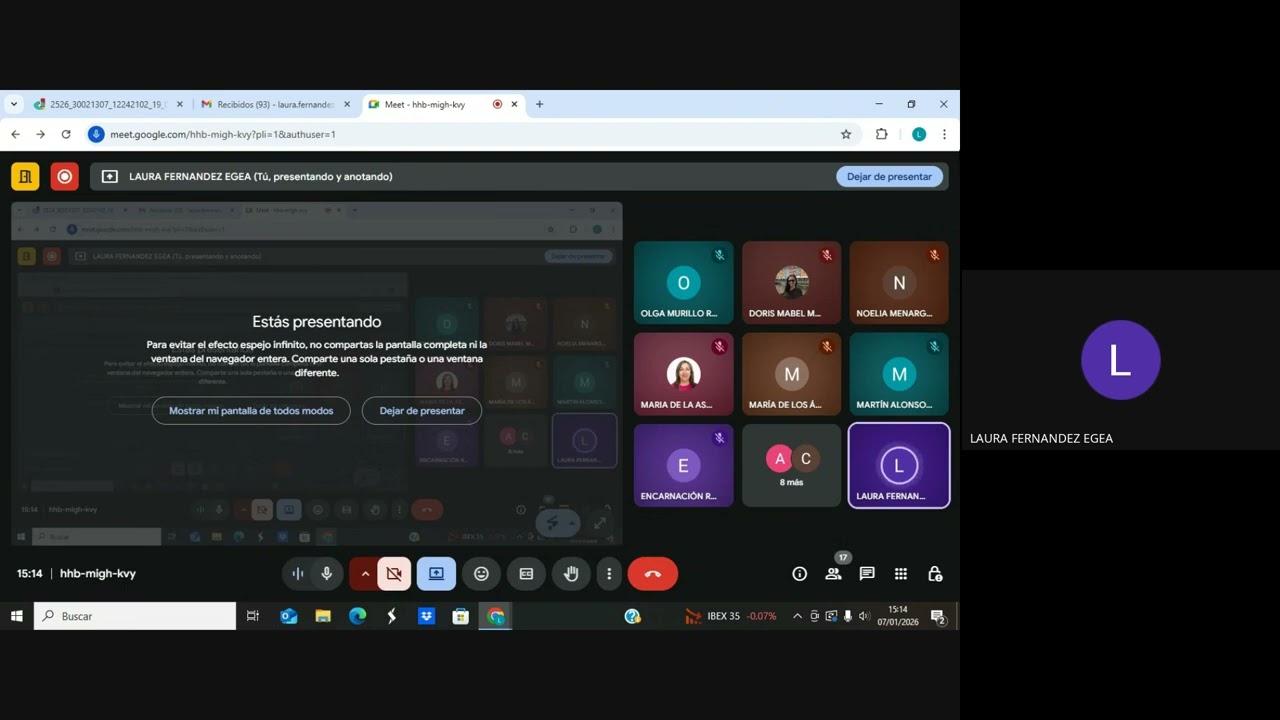
Task: Expand the tab search dropdown arrow
Action: [14, 104]
